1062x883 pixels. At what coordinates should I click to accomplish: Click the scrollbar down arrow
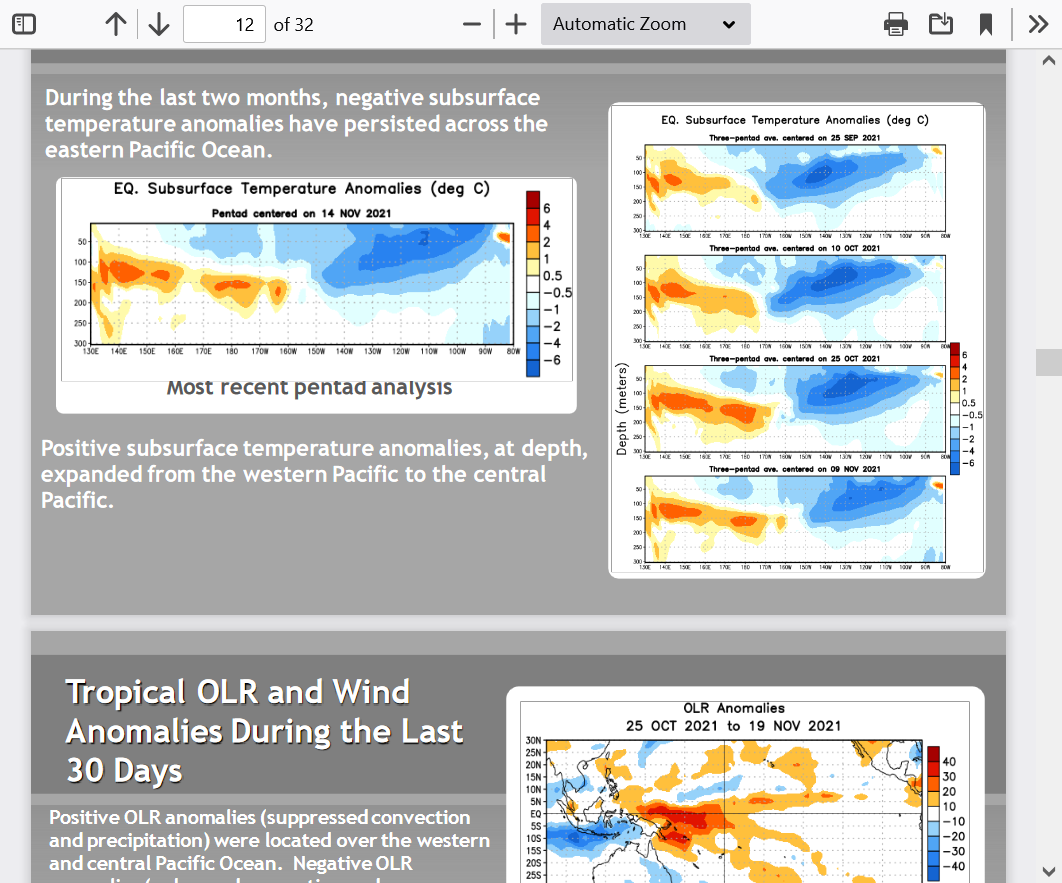coord(1048,871)
